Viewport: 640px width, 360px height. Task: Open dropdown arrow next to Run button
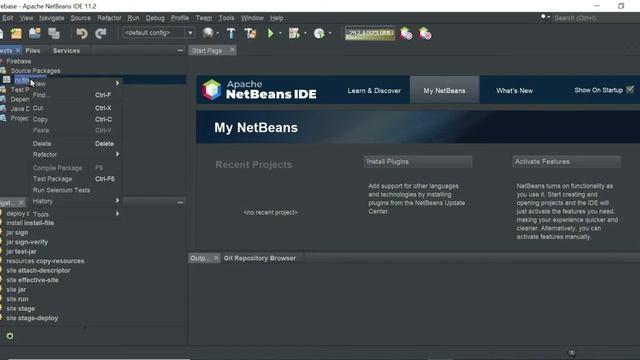point(280,33)
